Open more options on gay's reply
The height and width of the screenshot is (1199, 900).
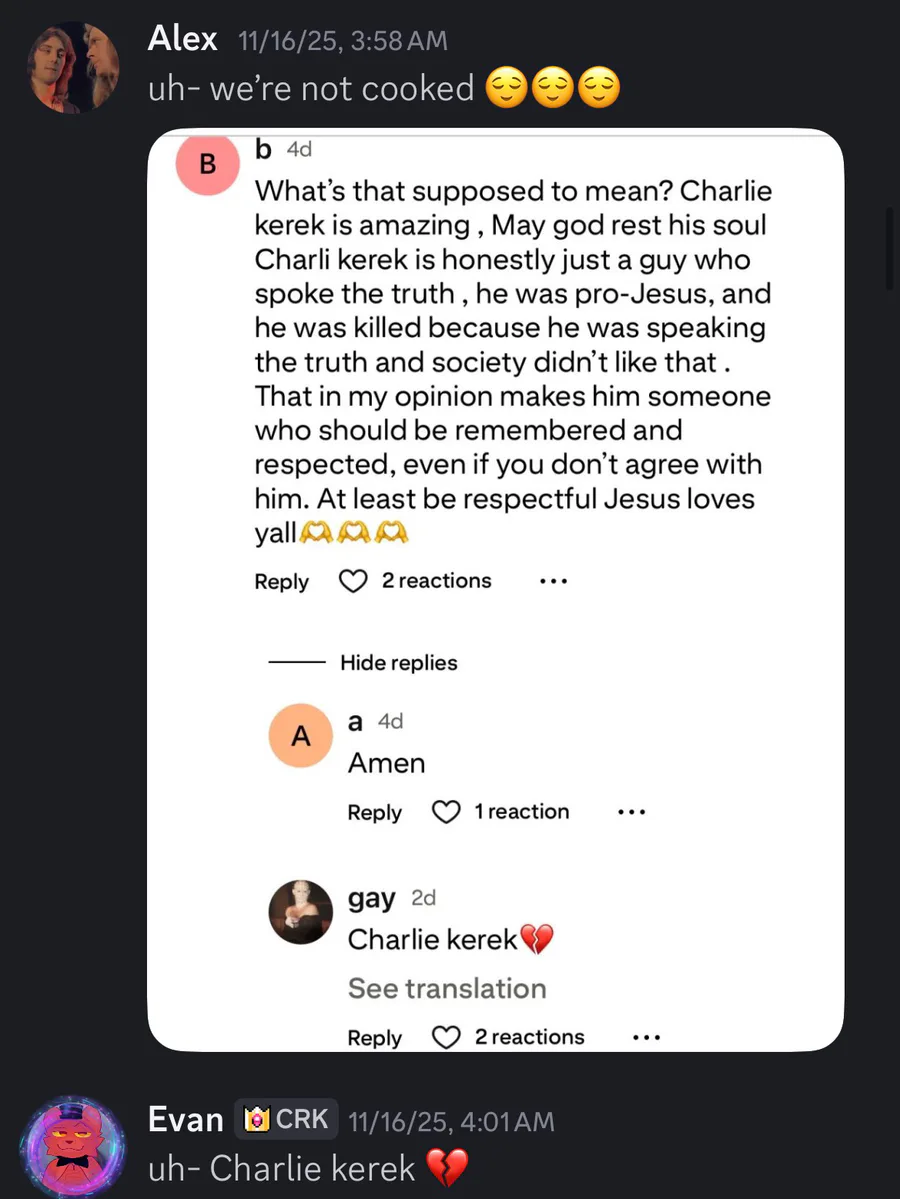click(646, 1038)
